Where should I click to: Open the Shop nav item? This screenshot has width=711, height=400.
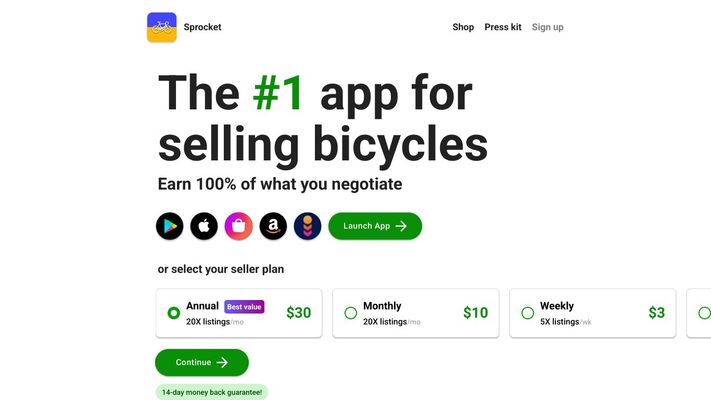tap(463, 27)
